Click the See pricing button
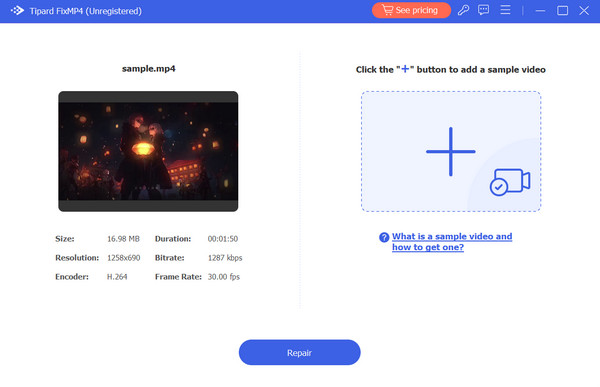 (x=411, y=10)
